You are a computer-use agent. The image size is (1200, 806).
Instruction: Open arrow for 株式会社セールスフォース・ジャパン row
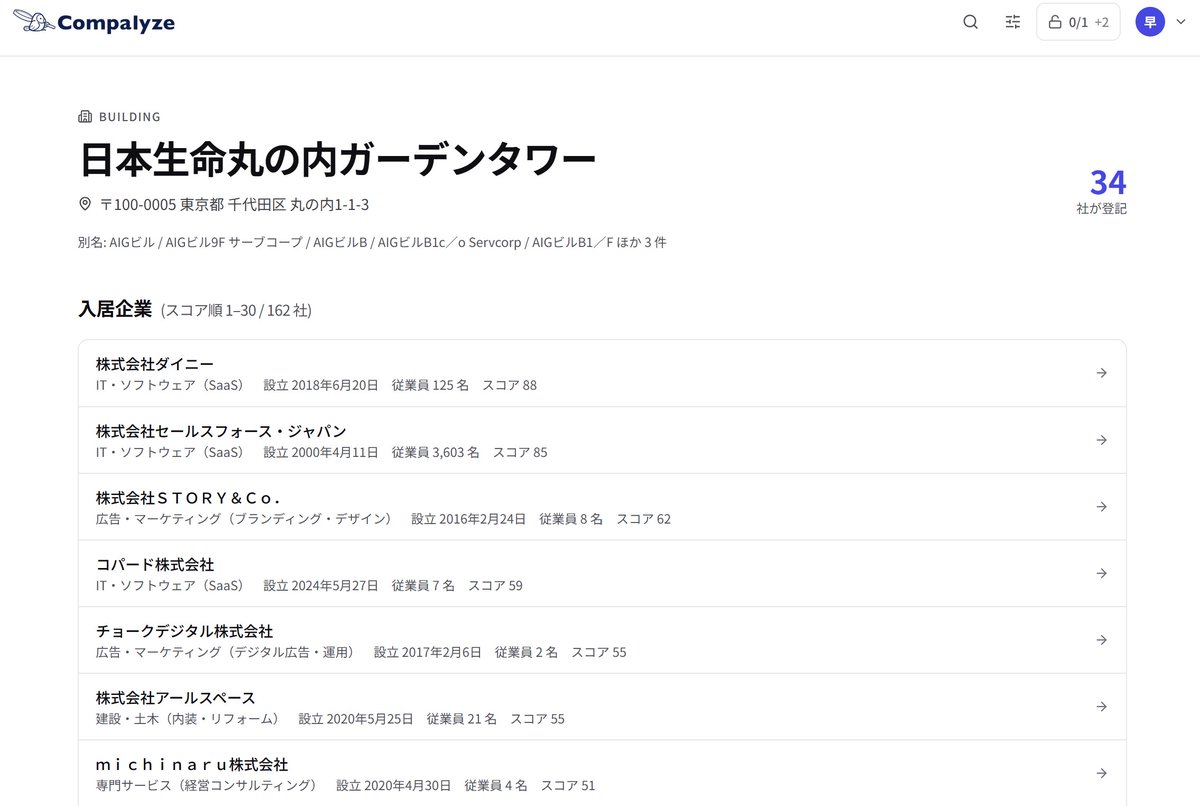[x=1101, y=440]
